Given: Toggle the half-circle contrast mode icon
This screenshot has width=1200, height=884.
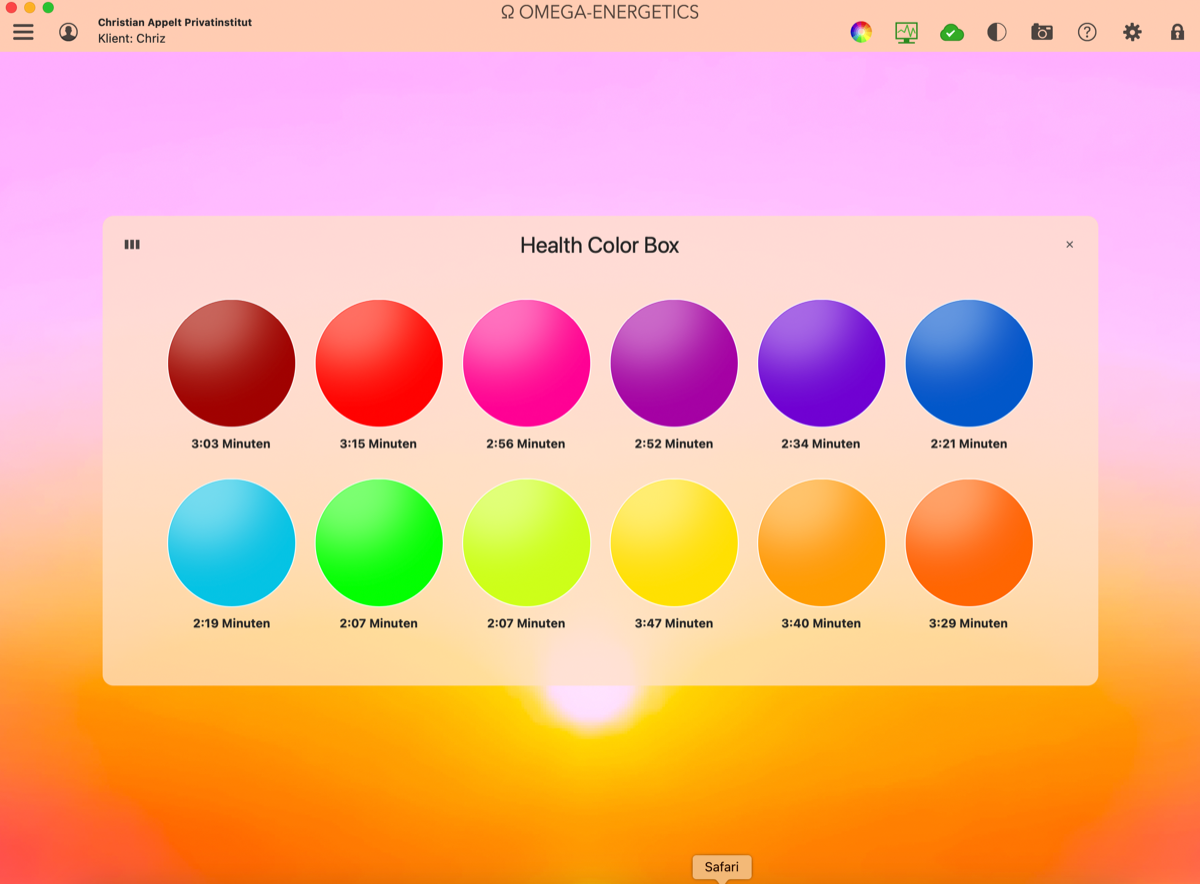Looking at the screenshot, I should (997, 32).
